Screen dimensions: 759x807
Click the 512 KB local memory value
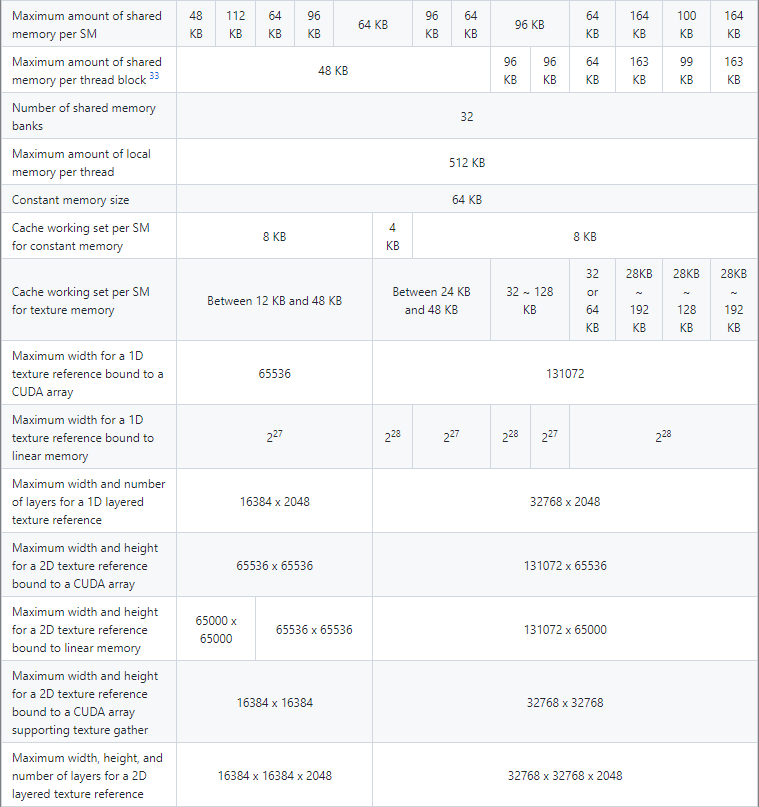click(466, 162)
